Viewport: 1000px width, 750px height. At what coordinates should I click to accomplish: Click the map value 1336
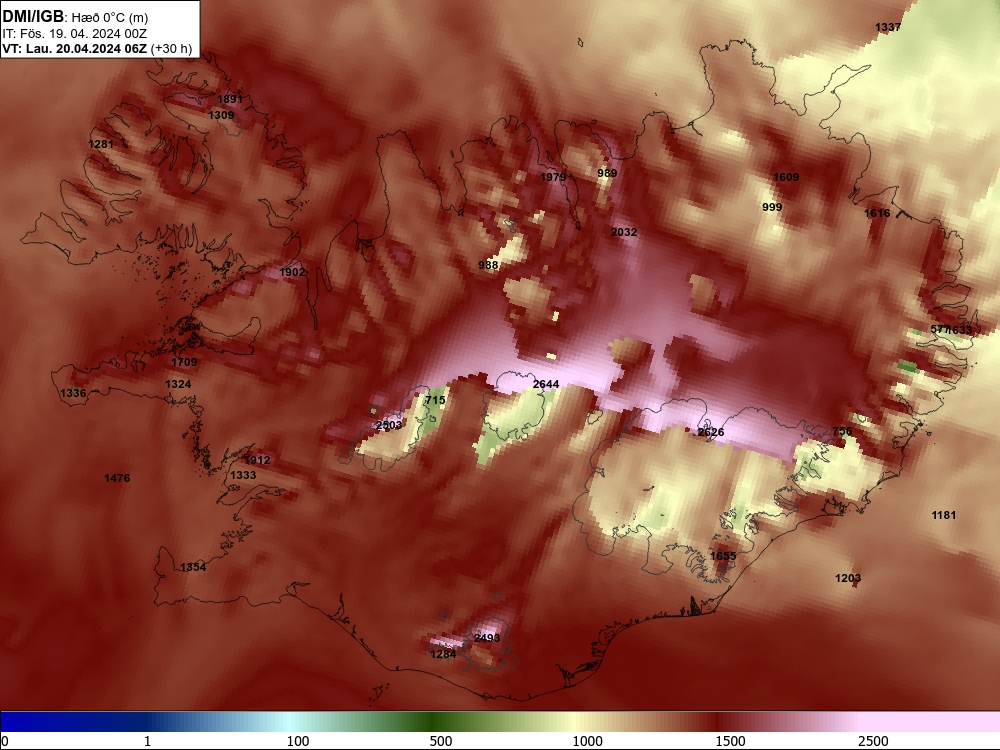[73, 393]
